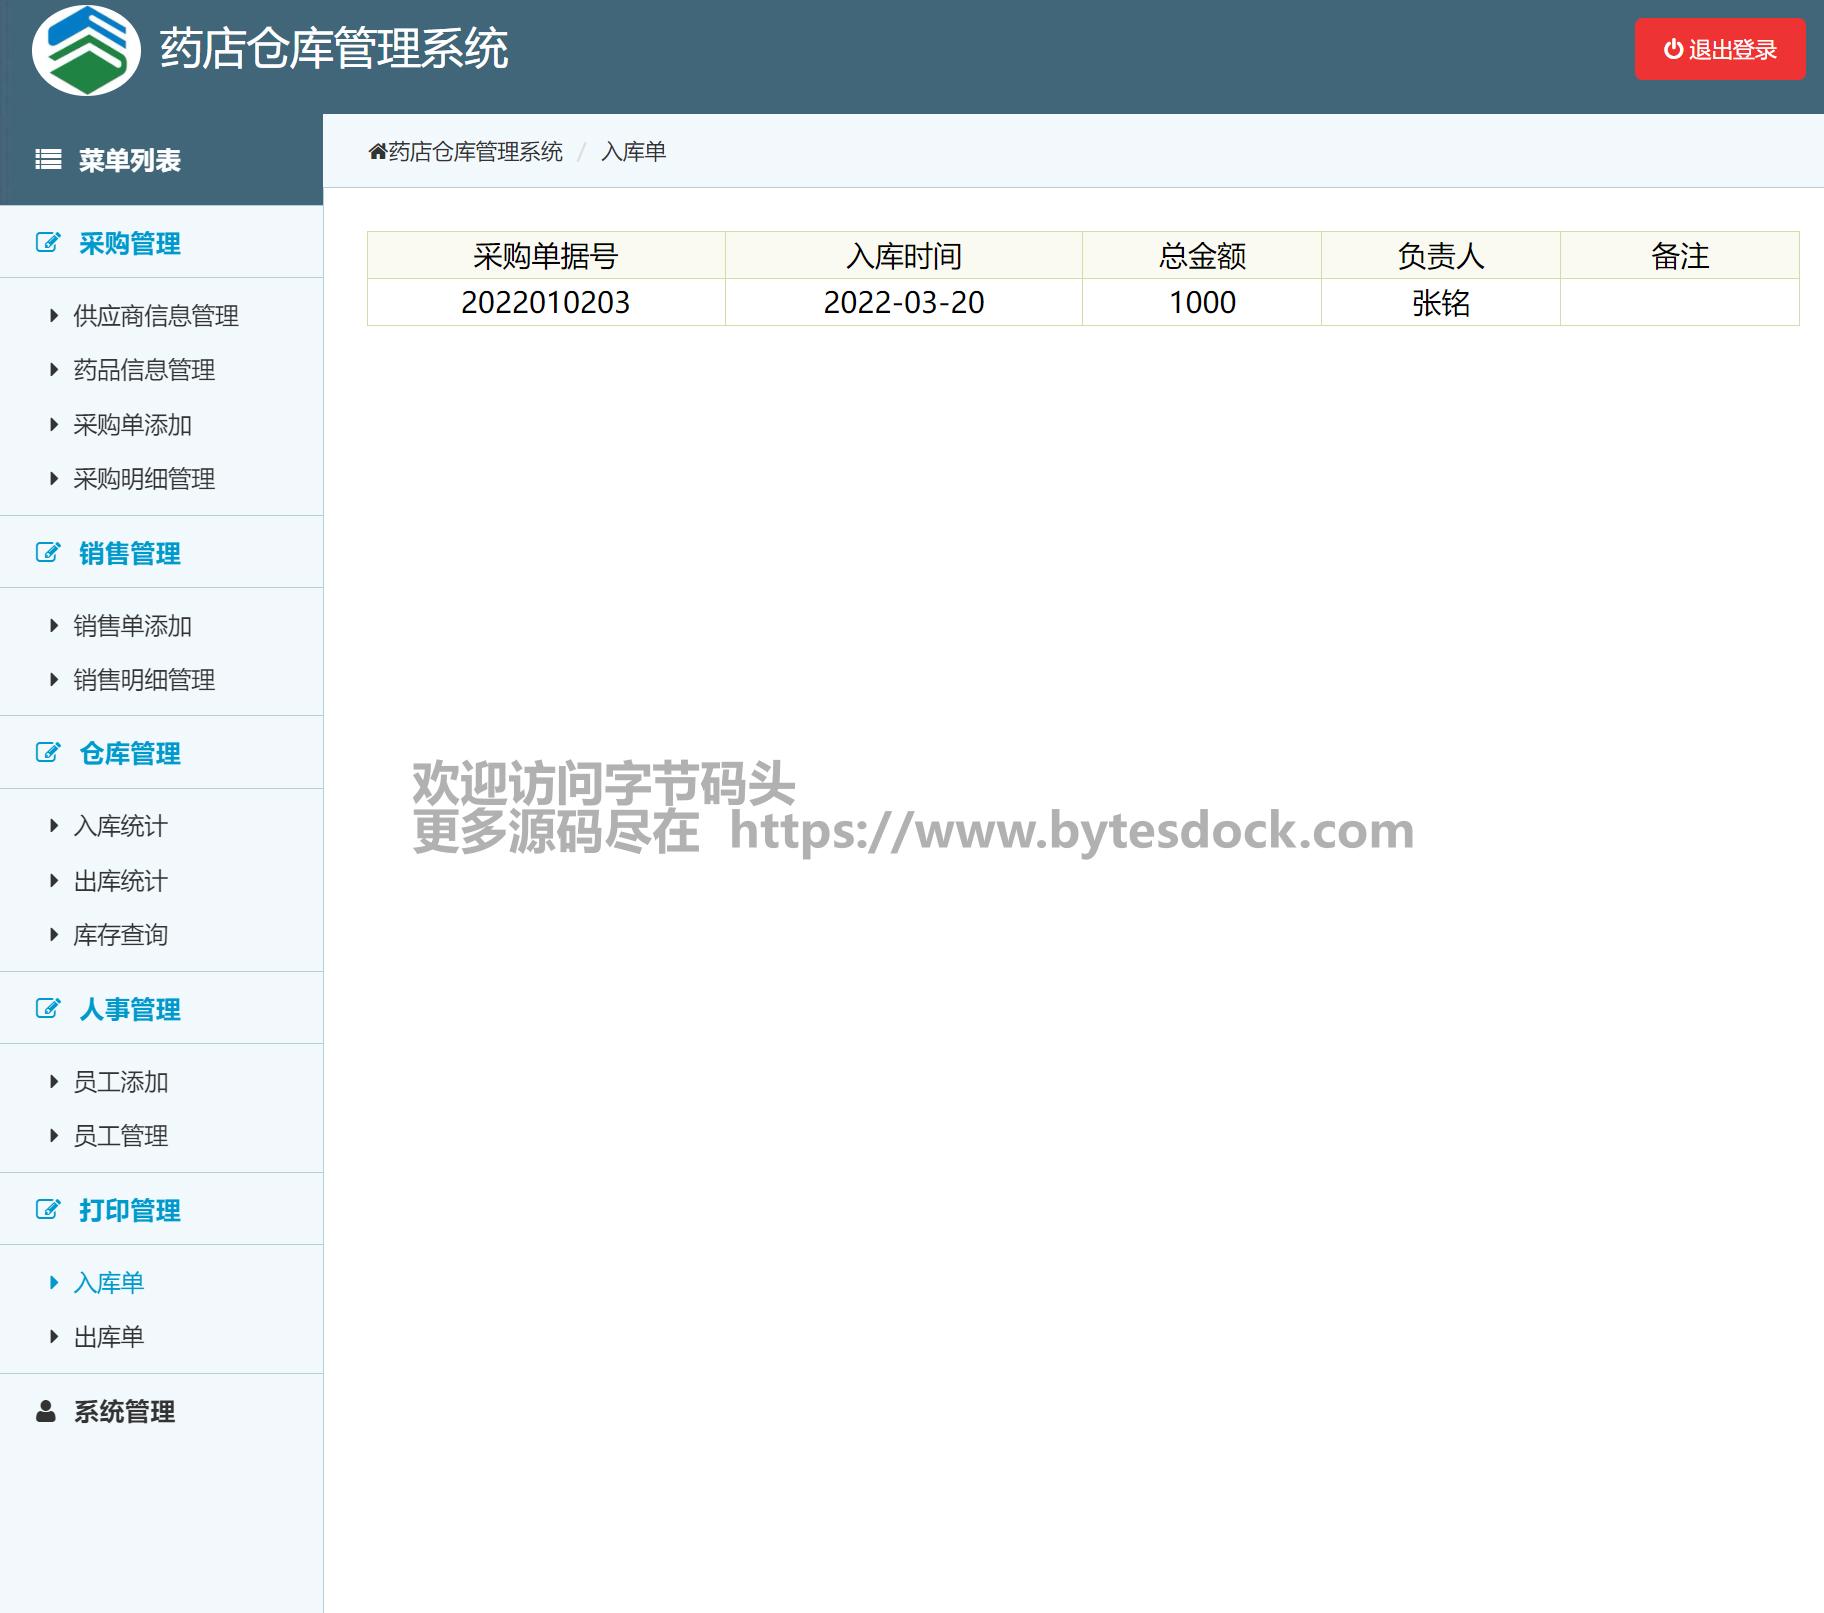The height and width of the screenshot is (1613, 1824).
Task: Click the home icon in the breadcrumb
Action: pyautogui.click(x=377, y=152)
